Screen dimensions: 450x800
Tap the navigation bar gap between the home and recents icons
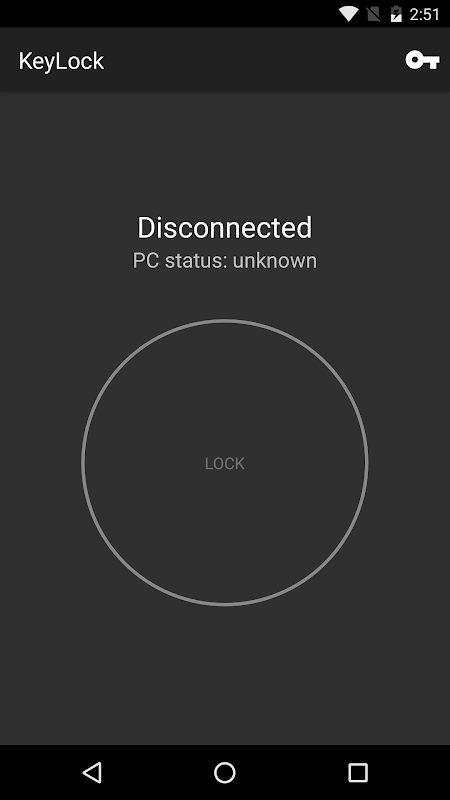click(x=292, y=772)
